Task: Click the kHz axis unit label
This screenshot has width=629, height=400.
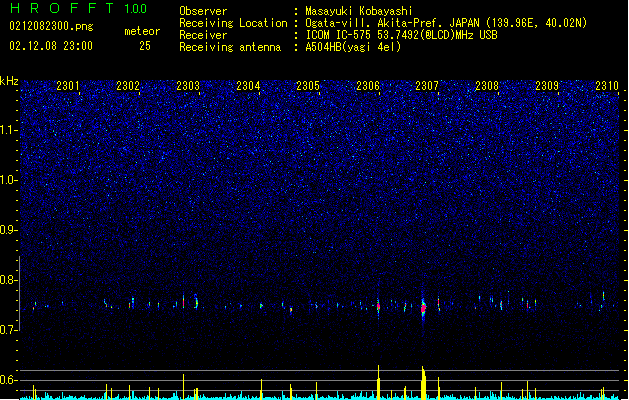Action: click(9, 81)
